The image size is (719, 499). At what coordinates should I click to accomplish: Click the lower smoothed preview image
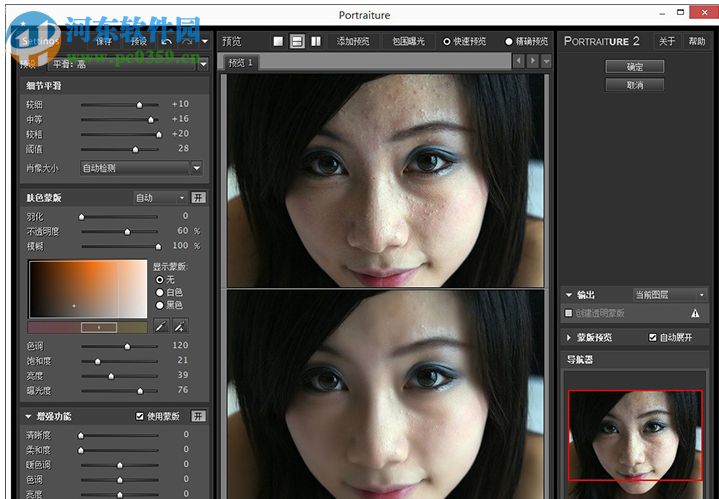click(386, 394)
